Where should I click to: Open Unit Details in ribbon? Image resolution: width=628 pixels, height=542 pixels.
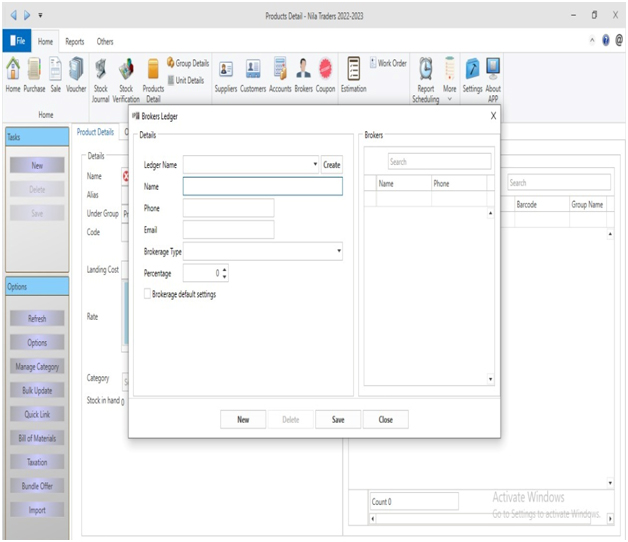pyautogui.click(x=186, y=80)
